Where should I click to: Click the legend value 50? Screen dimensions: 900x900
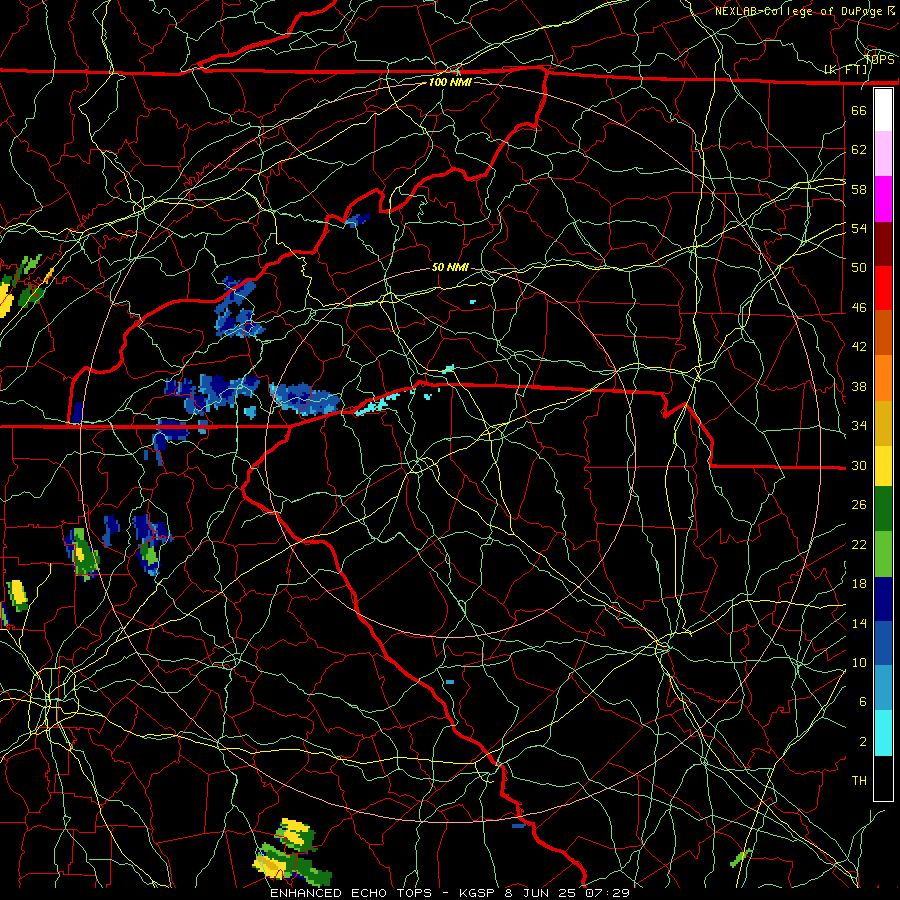(x=859, y=268)
